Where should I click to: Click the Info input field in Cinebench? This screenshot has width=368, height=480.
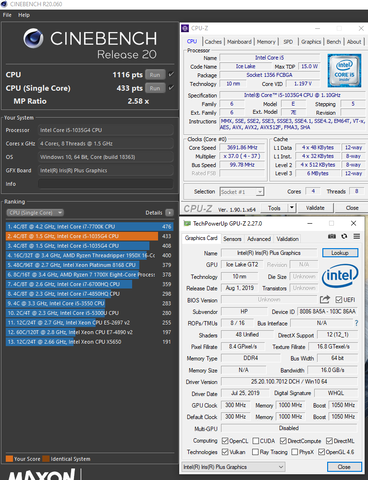[x=106, y=184]
